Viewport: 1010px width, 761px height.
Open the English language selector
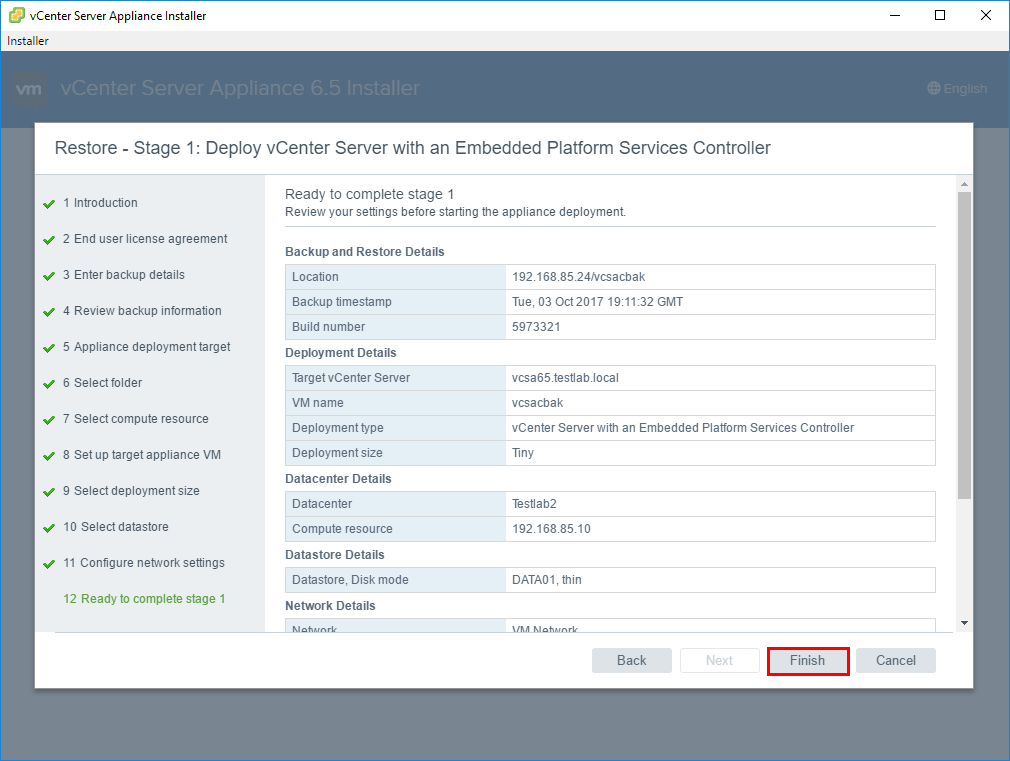click(957, 88)
